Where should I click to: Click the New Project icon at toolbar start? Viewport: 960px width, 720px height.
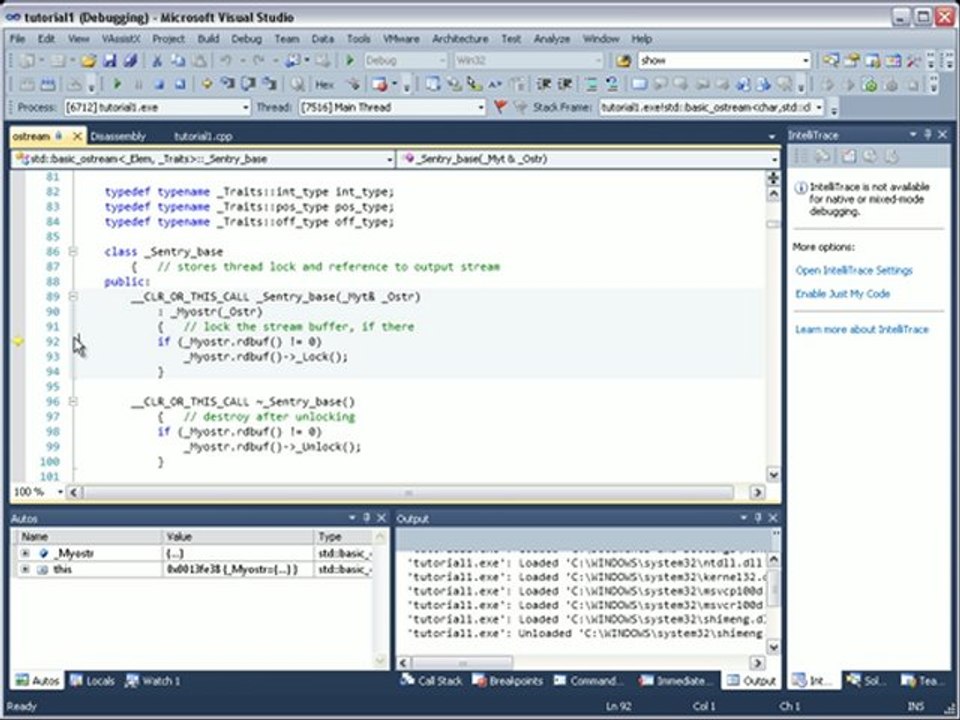(x=27, y=61)
